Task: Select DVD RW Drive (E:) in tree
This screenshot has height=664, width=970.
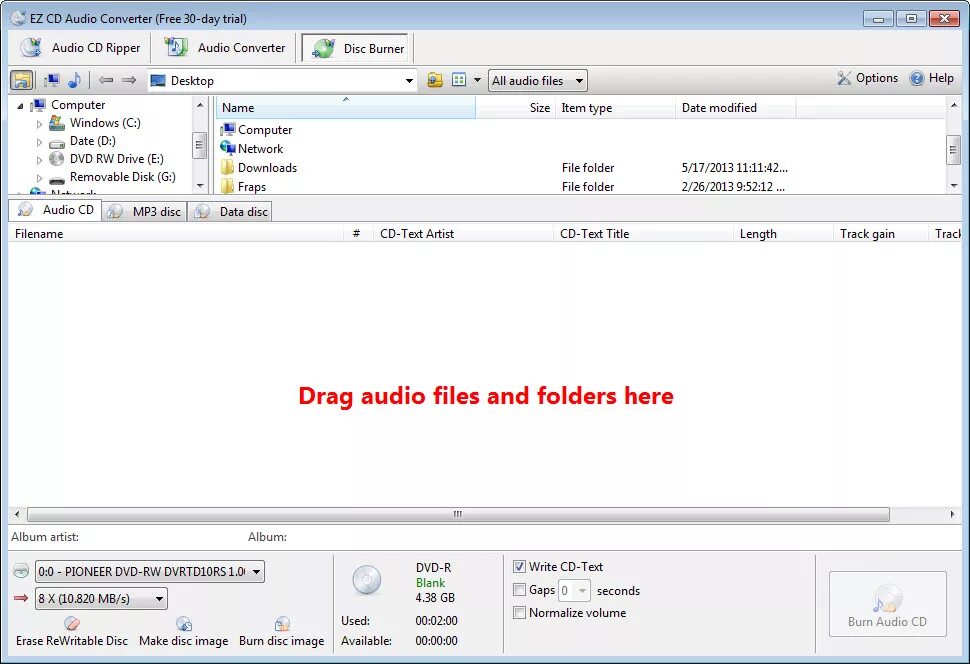Action: pyautogui.click(x=117, y=158)
